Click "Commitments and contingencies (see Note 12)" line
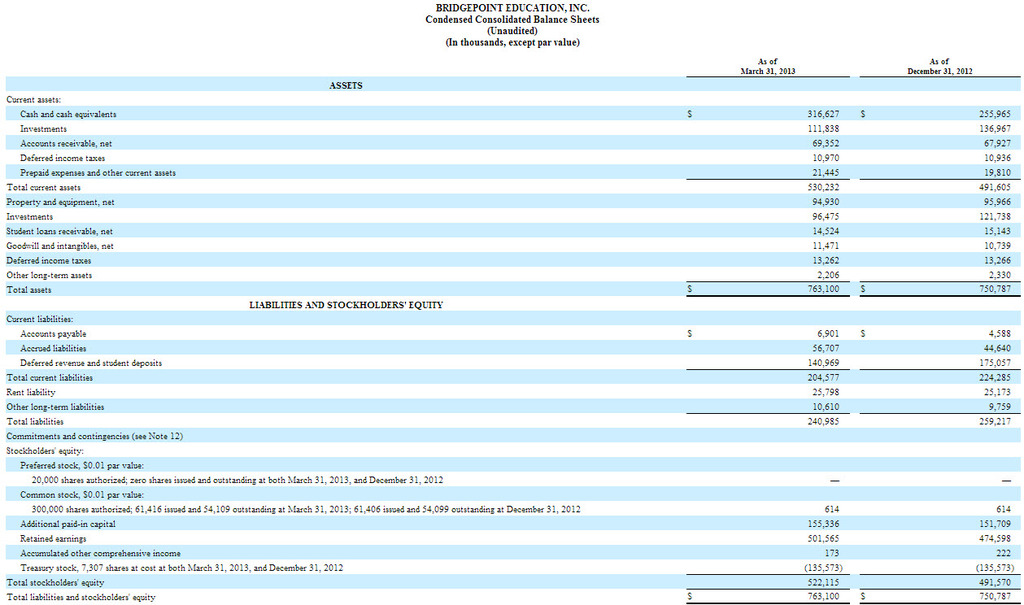The width and height of the screenshot is (1024, 605). pyautogui.click(x=95, y=436)
